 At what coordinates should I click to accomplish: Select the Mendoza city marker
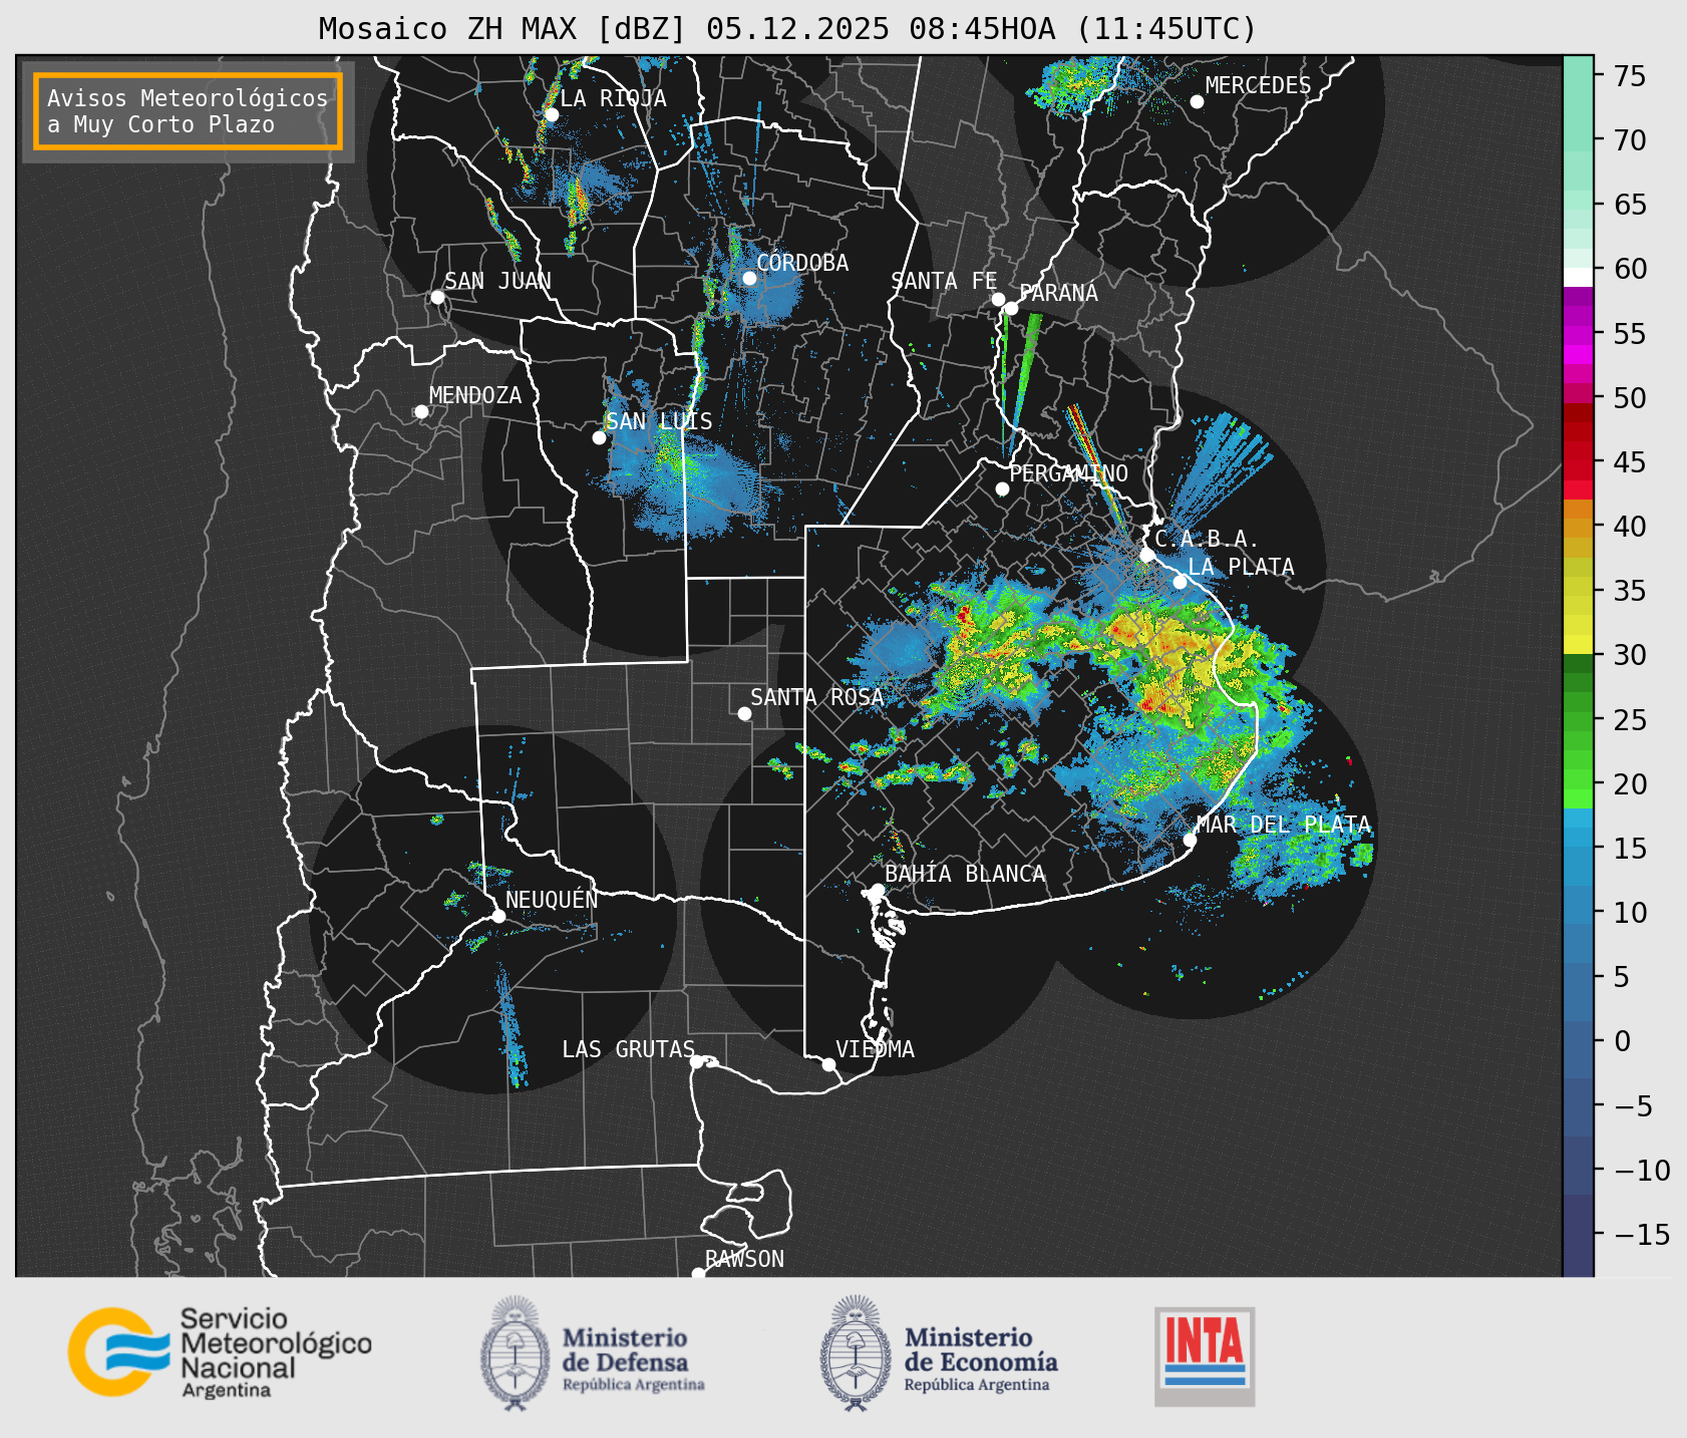[x=421, y=412]
